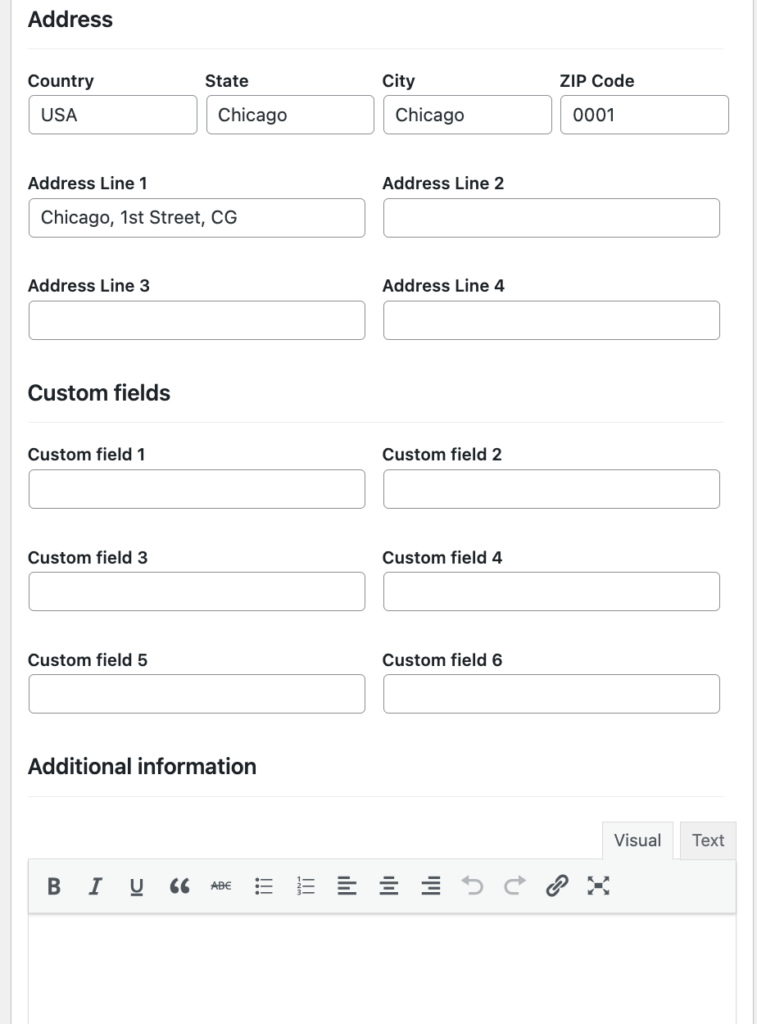The height and width of the screenshot is (1024, 757).
Task: Switch to the Visual editor tab
Action: click(637, 840)
